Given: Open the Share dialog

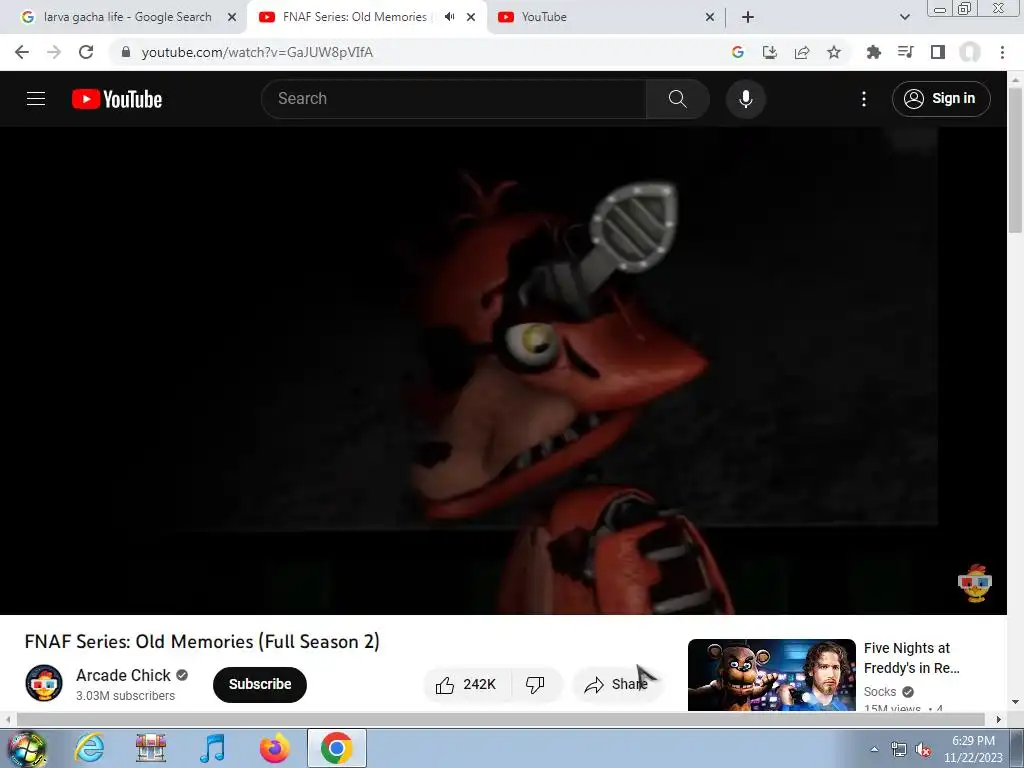Looking at the screenshot, I should pyautogui.click(x=616, y=684).
